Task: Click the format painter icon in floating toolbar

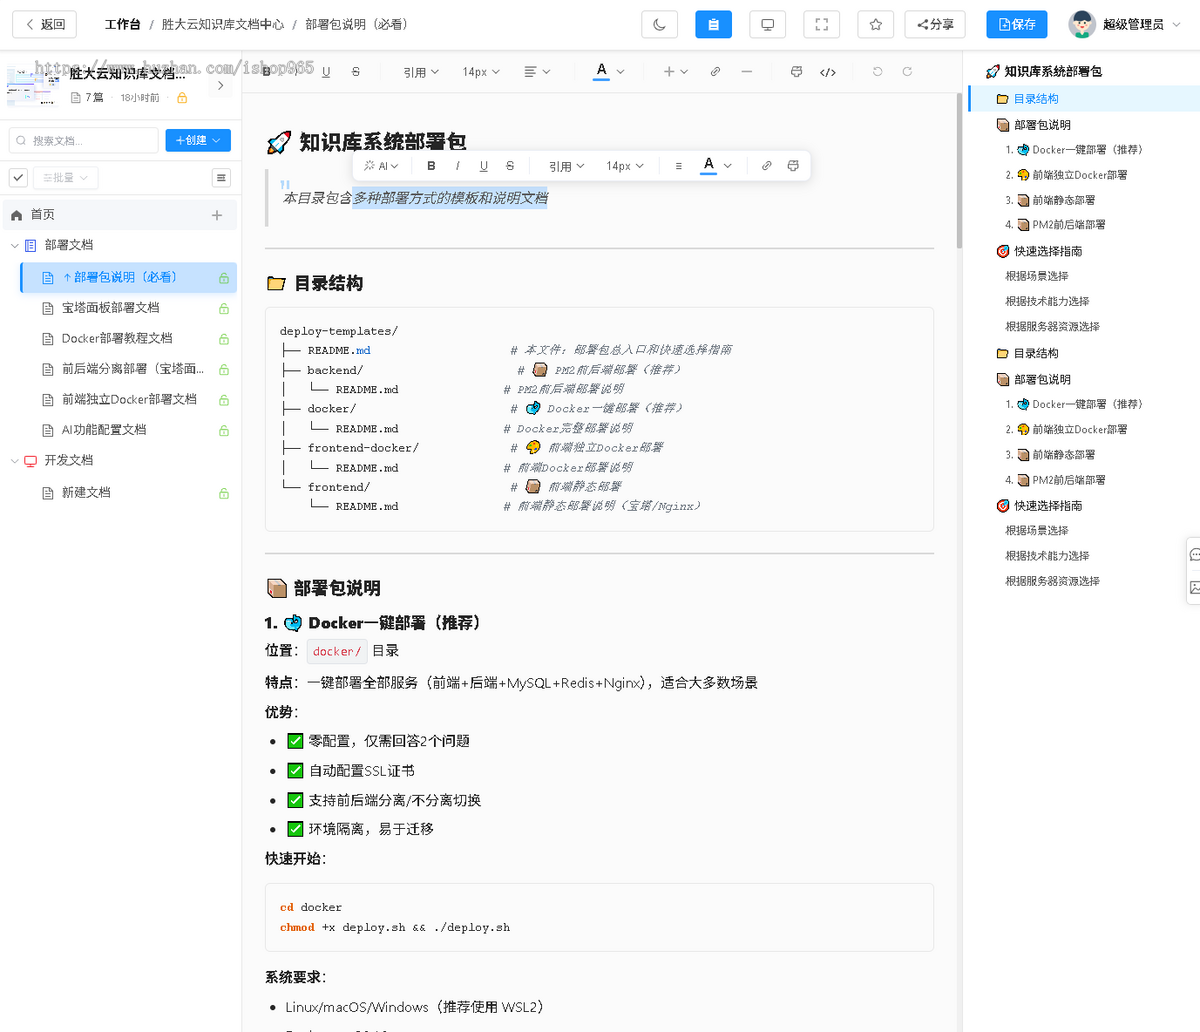Action: 793,166
